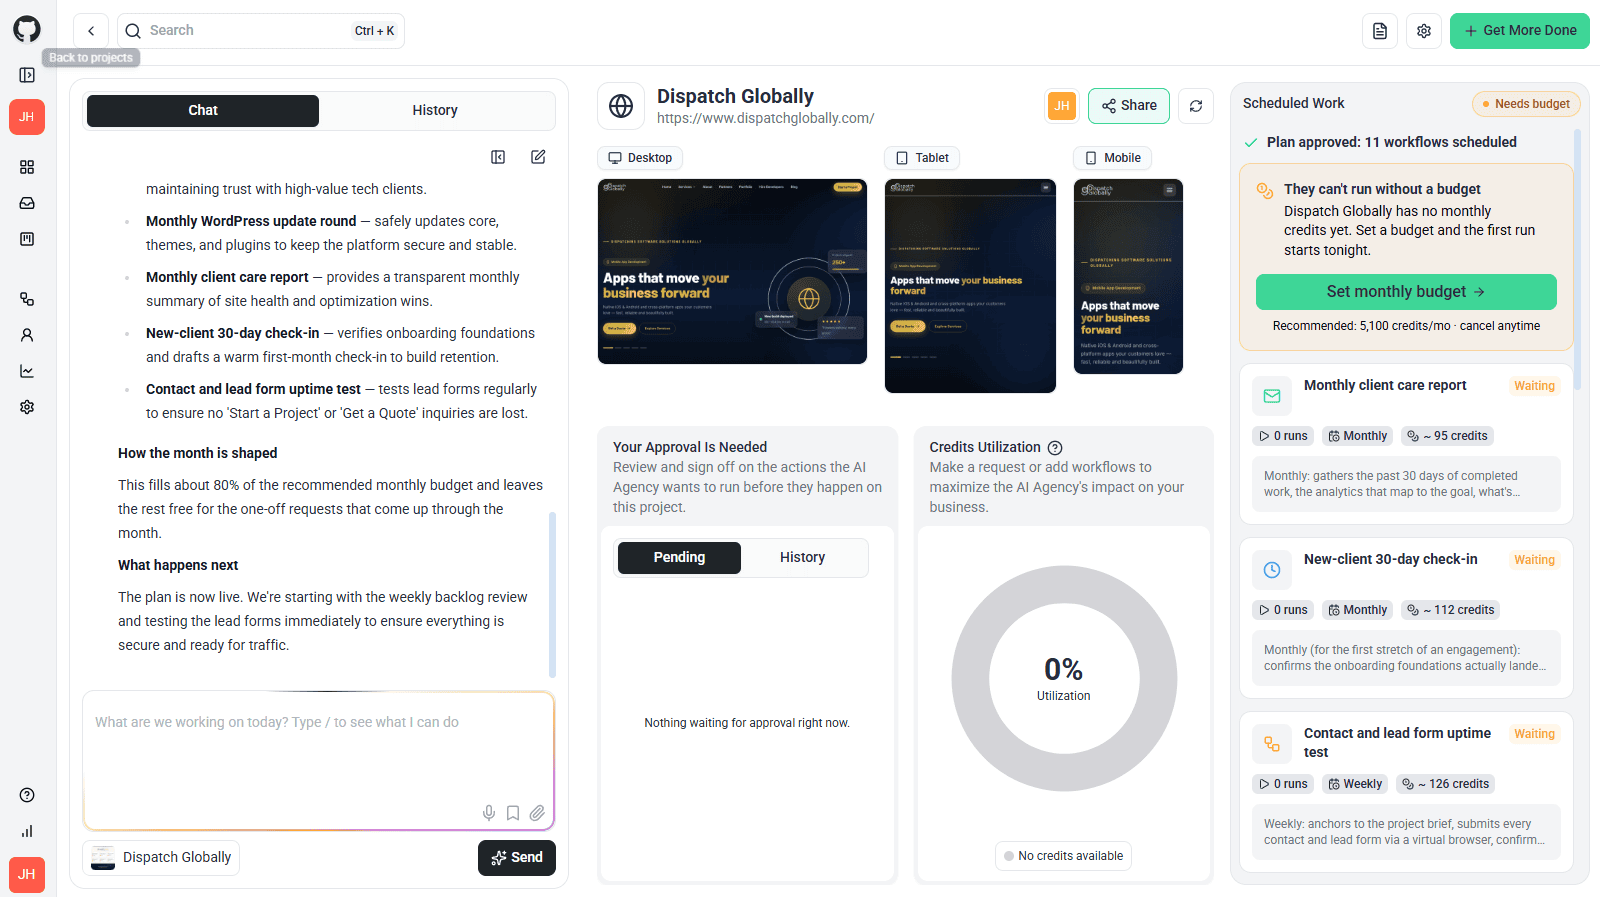Image resolution: width=1600 pixels, height=897 pixels.
Task: Click the clock icon on New-client 30-day check-in
Action: pos(1272,570)
